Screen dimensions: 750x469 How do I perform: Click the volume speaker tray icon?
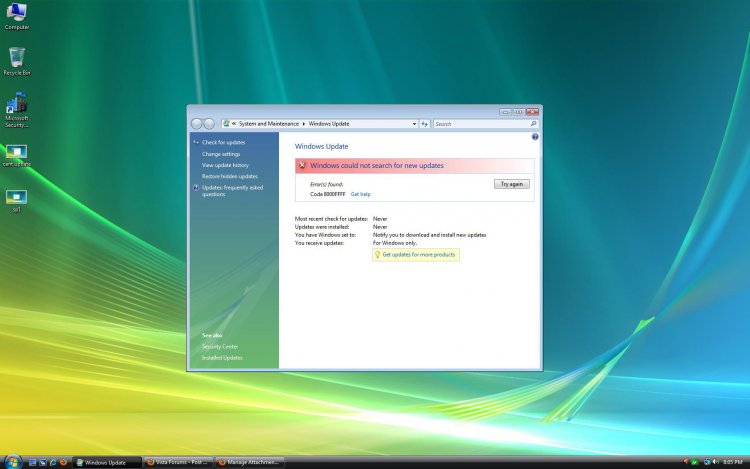click(x=716, y=462)
